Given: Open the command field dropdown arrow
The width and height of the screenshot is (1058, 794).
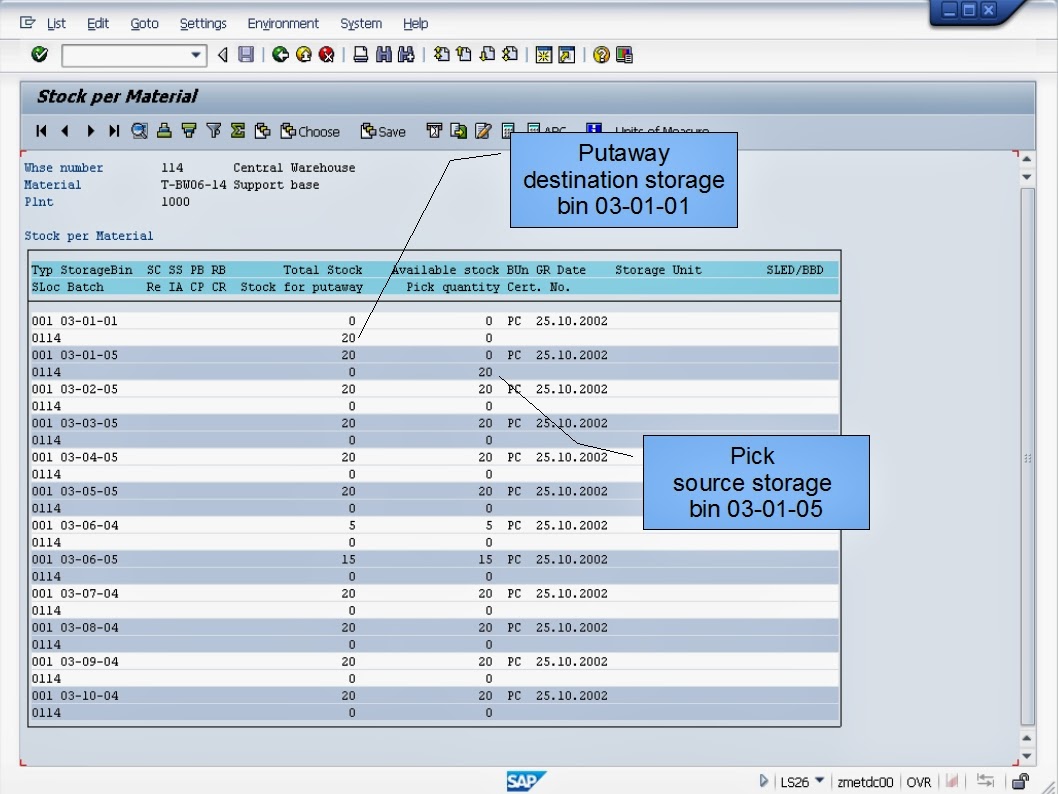Looking at the screenshot, I should tap(196, 55).
